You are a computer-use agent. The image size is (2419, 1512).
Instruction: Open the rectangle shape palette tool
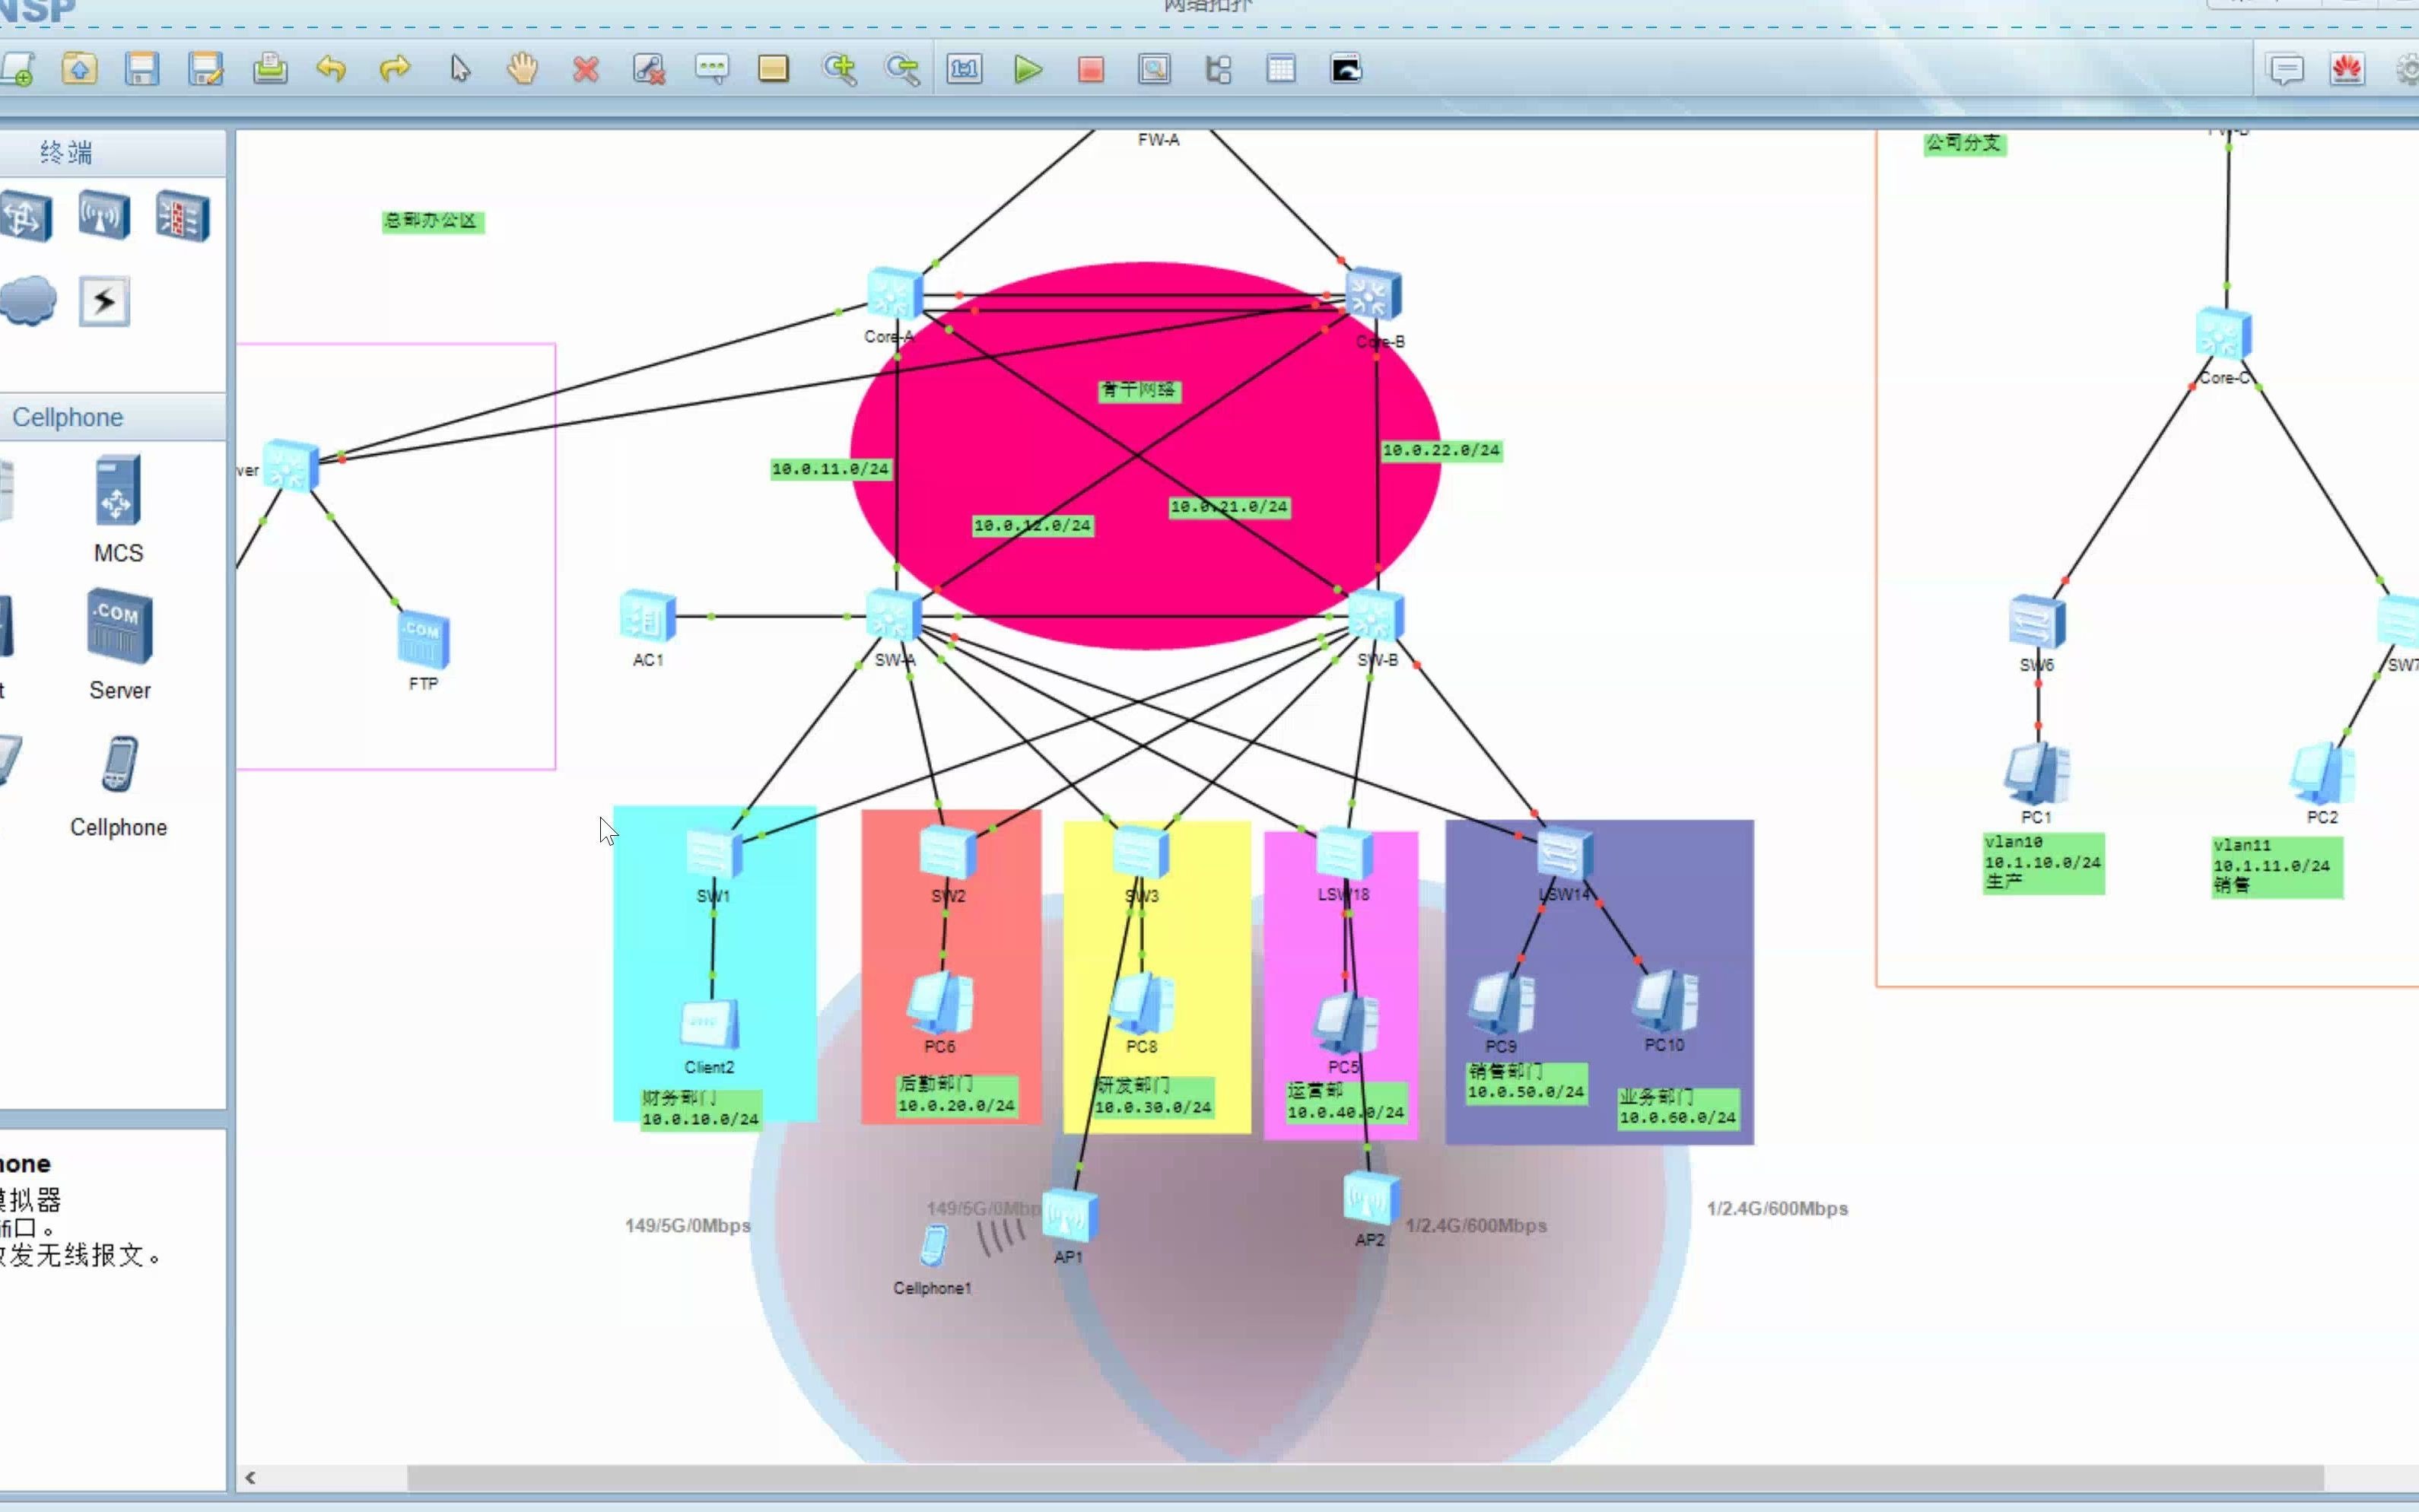[774, 69]
